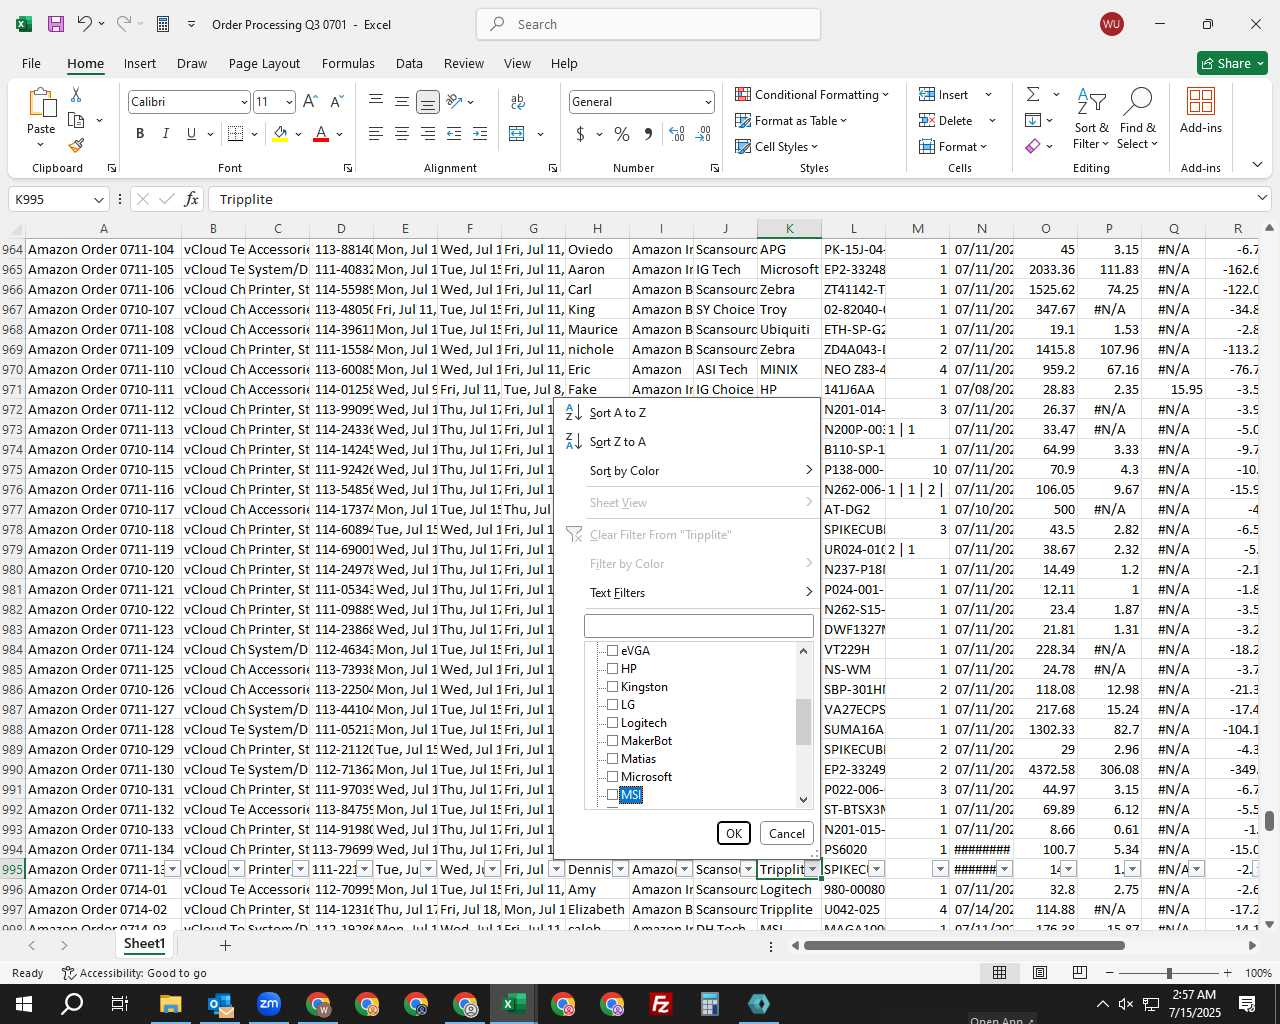
Task: Click Insert Function fx icon
Action: [192, 199]
